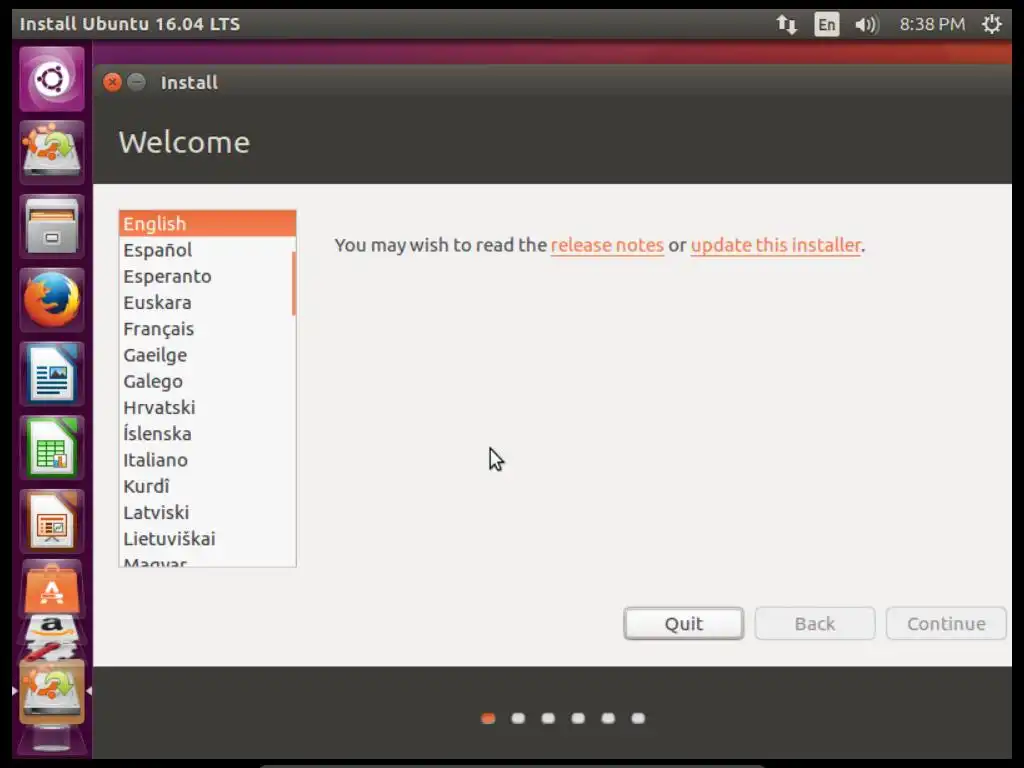Open LibreOffice Calc spreadsheet
The image size is (1024, 768).
52,448
